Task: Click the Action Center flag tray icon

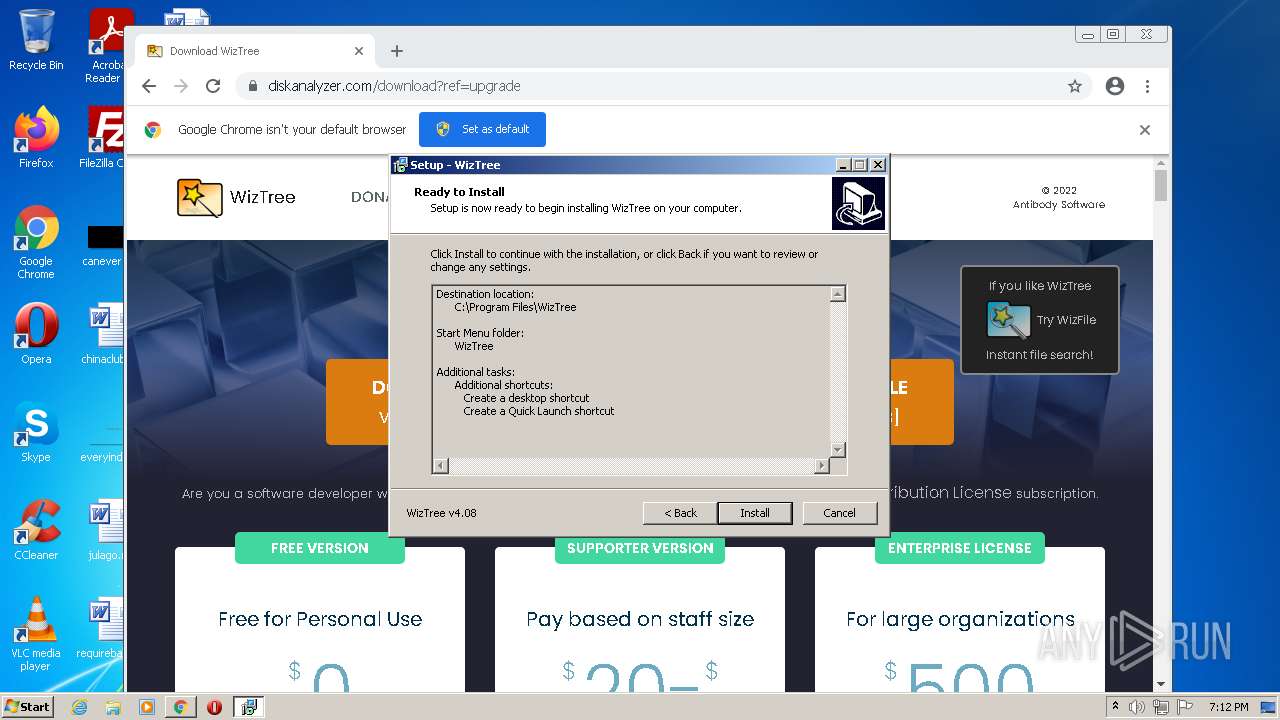Action: click(x=1185, y=707)
